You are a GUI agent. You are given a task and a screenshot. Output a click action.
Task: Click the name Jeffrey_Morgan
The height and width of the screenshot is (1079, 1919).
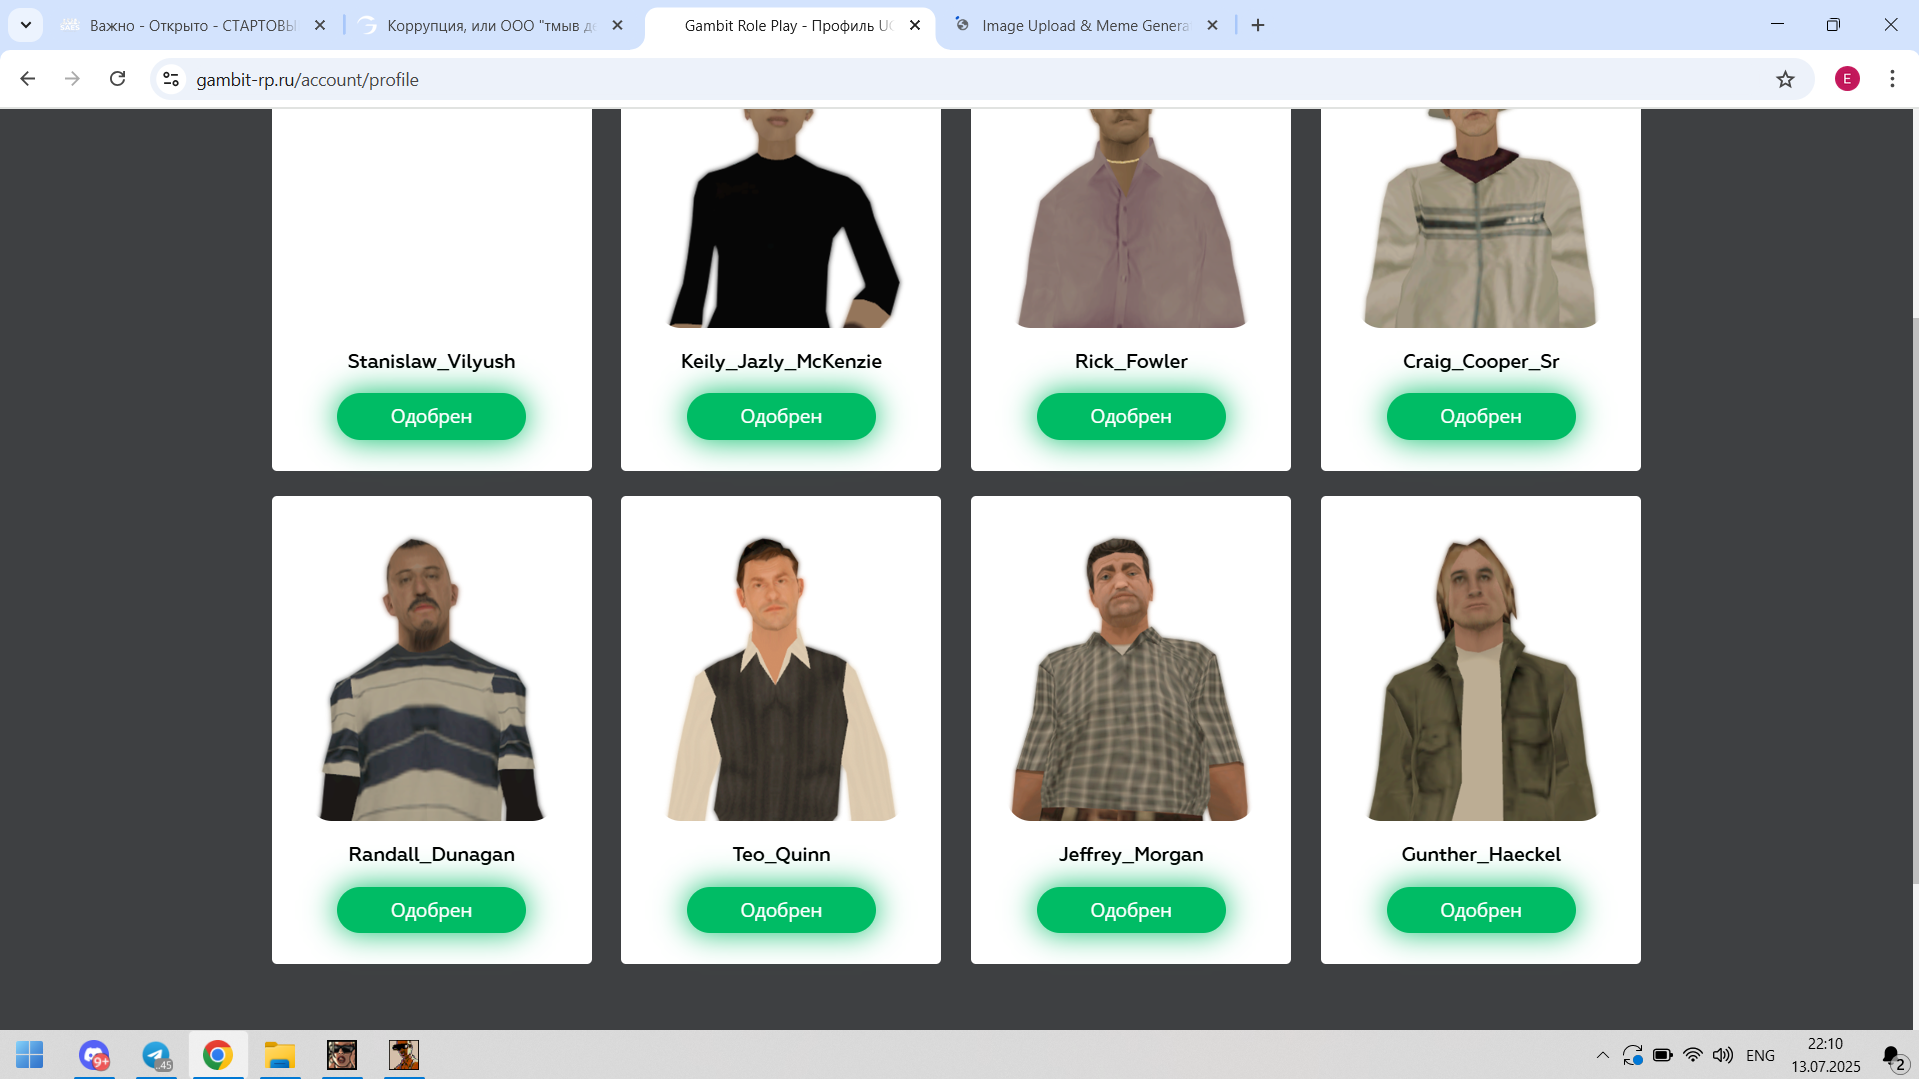pyautogui.click(x=1131, y=854)
